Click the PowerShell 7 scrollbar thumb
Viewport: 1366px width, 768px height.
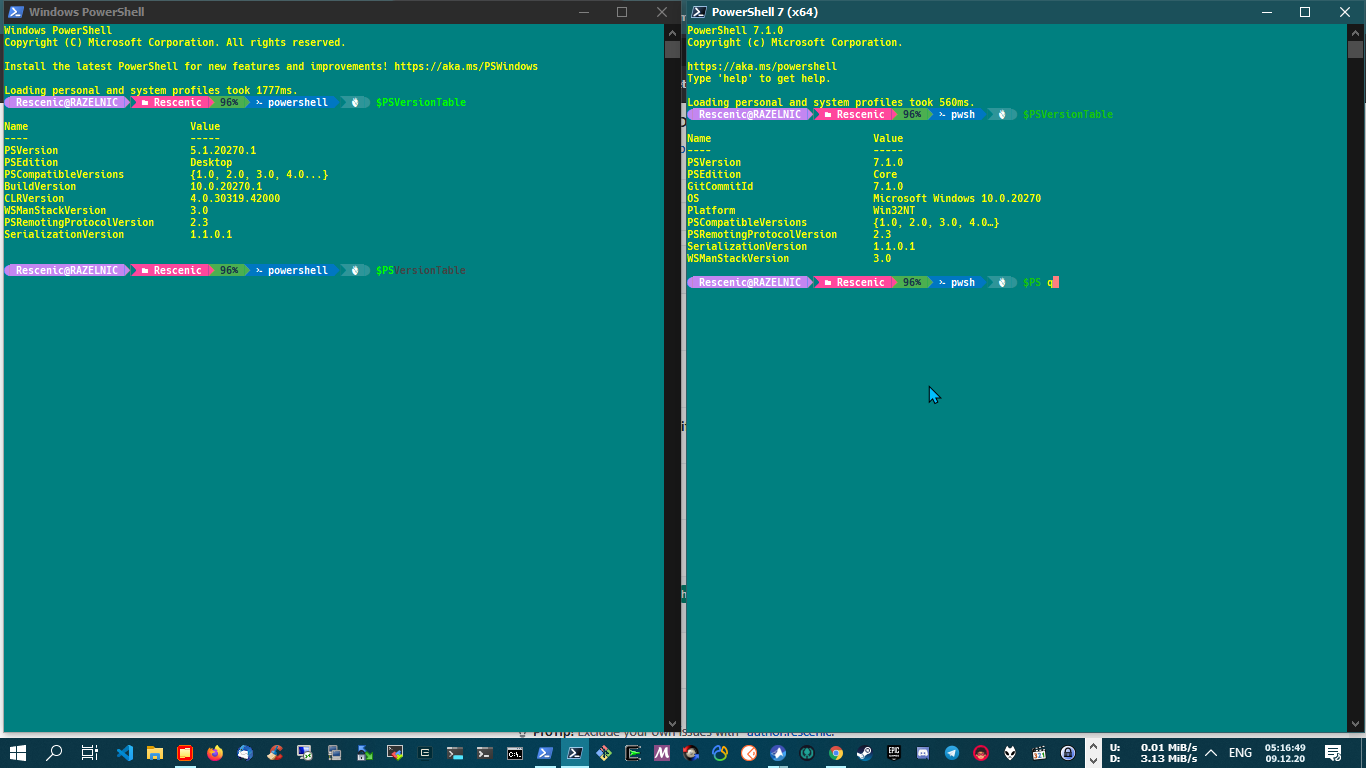[x=1355, y=50]
